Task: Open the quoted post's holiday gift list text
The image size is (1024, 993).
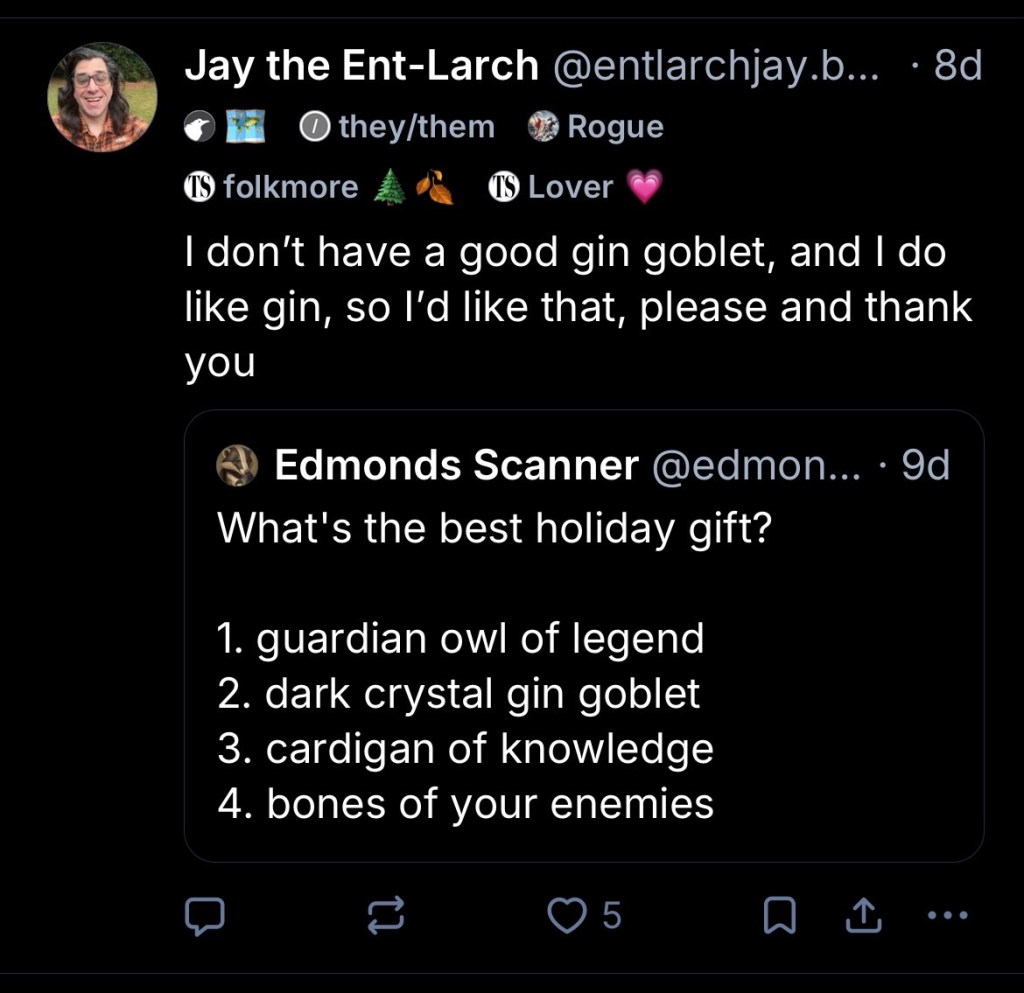Action: (x=465, y=720)
